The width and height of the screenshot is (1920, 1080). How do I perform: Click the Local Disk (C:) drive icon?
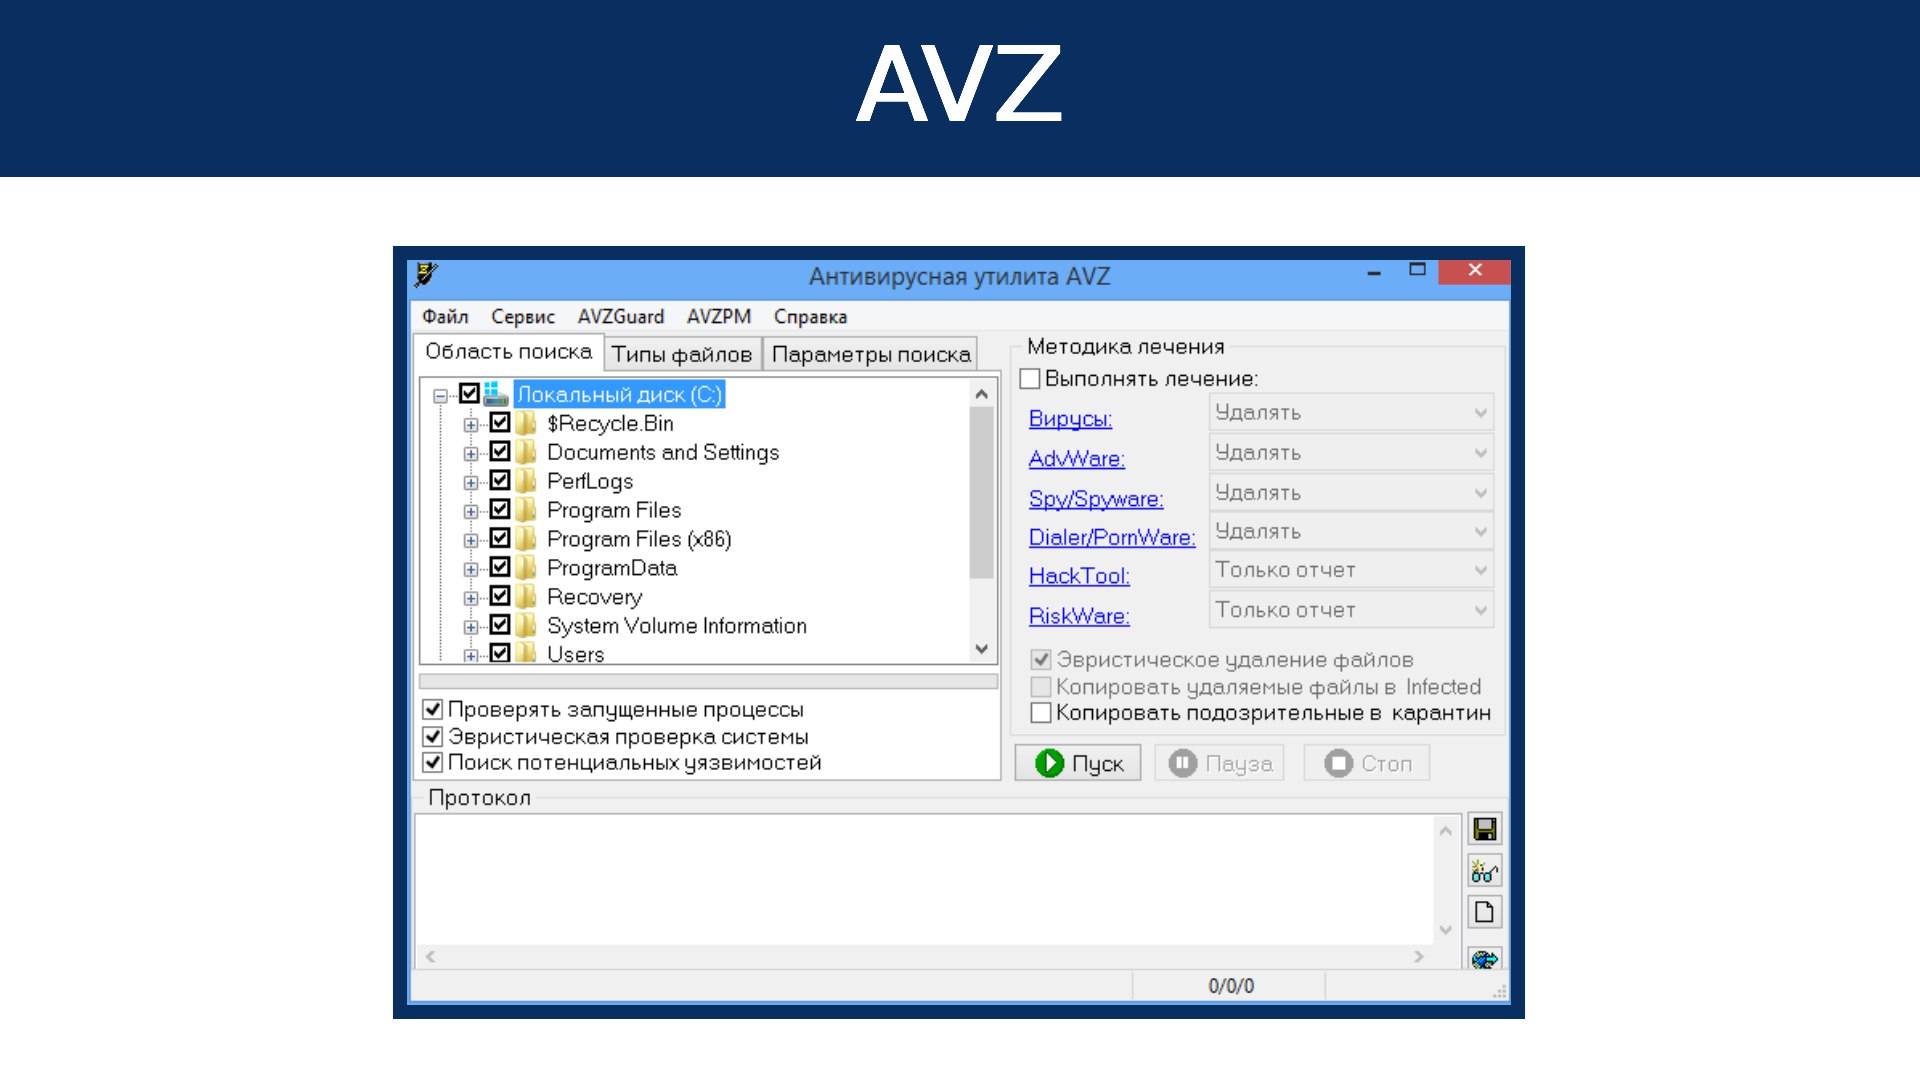click(497, 394)
